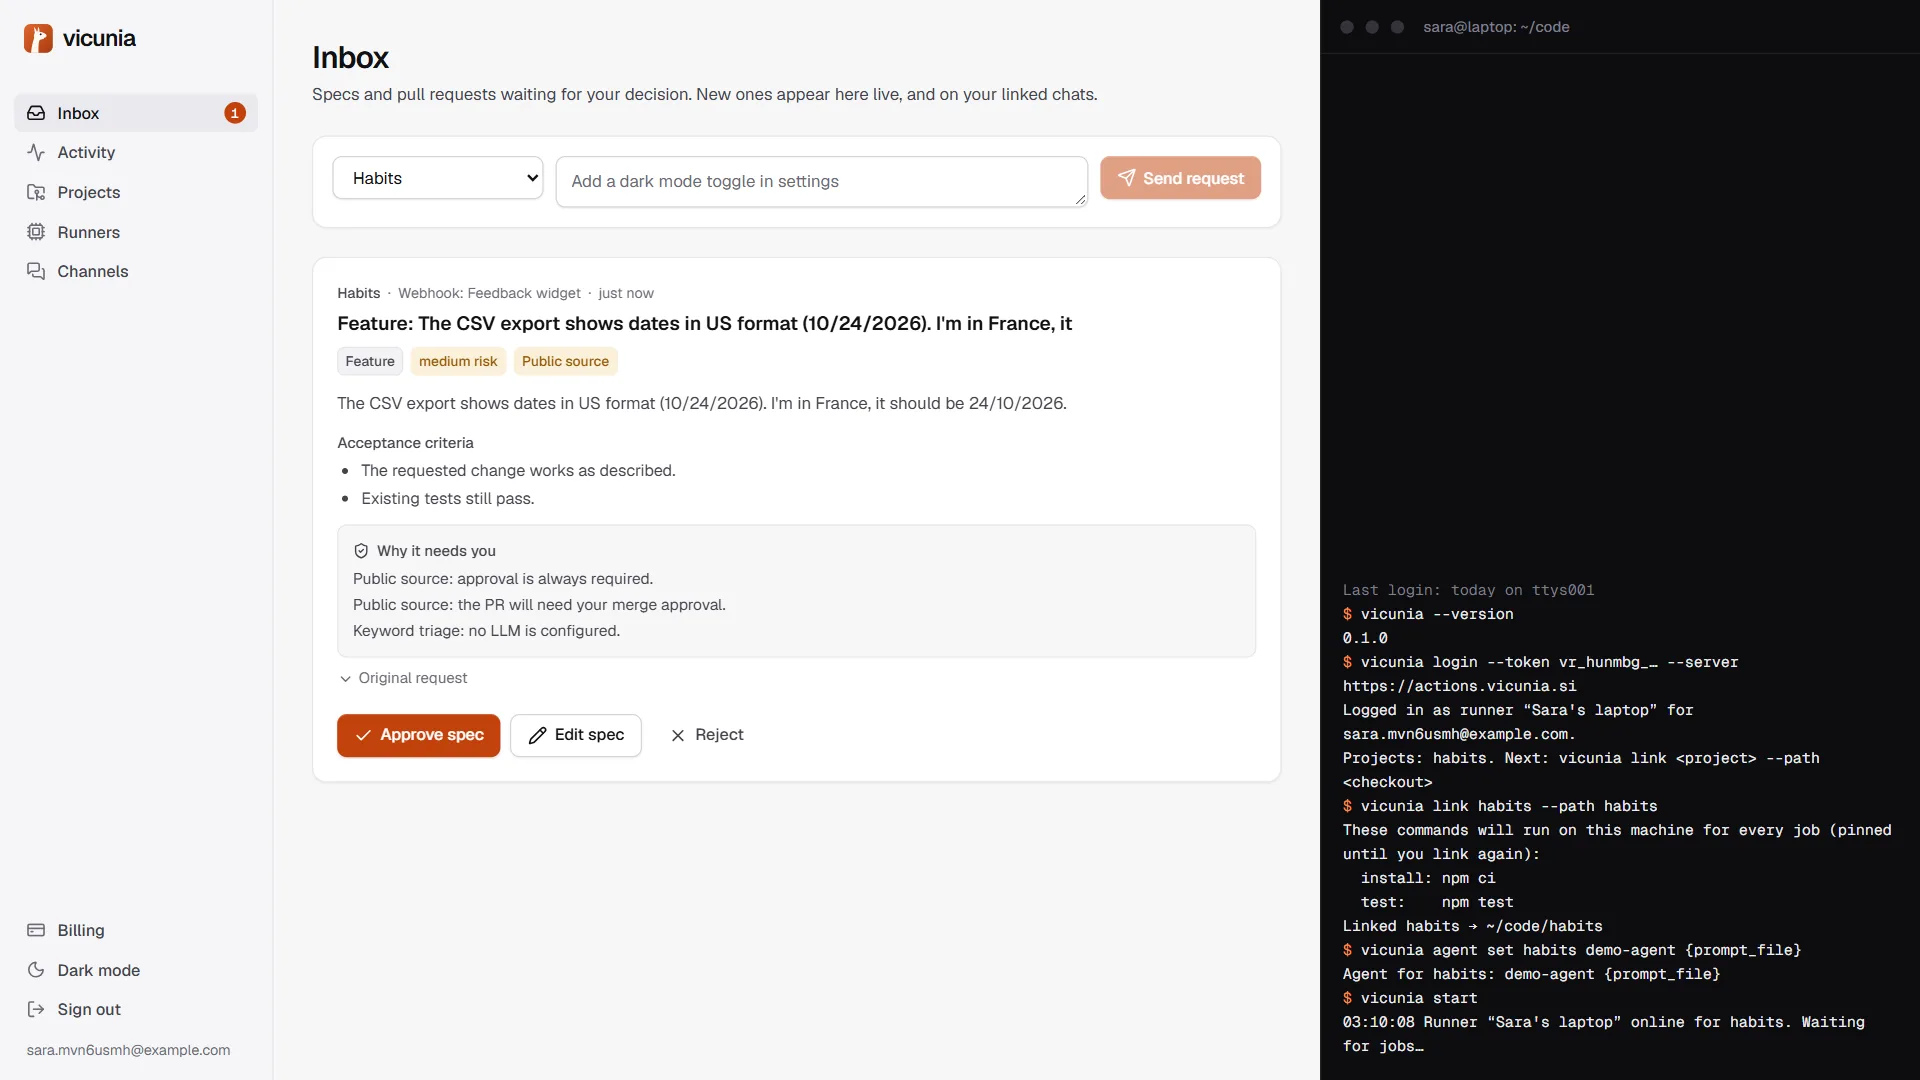
Task: Open the Inbox sidebar item
Action: coord(136,113)
